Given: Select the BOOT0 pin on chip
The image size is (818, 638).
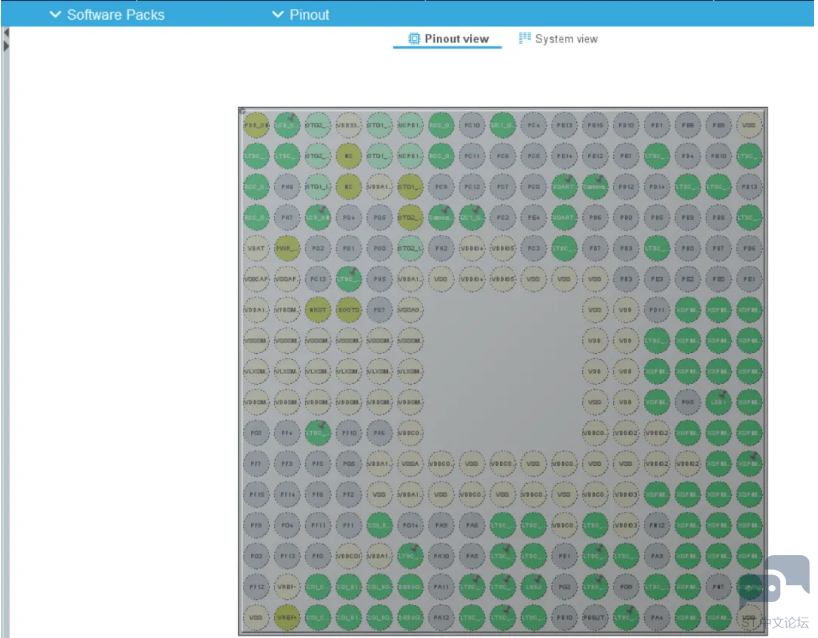Looking at the screenshot, I should click(348, 310).
